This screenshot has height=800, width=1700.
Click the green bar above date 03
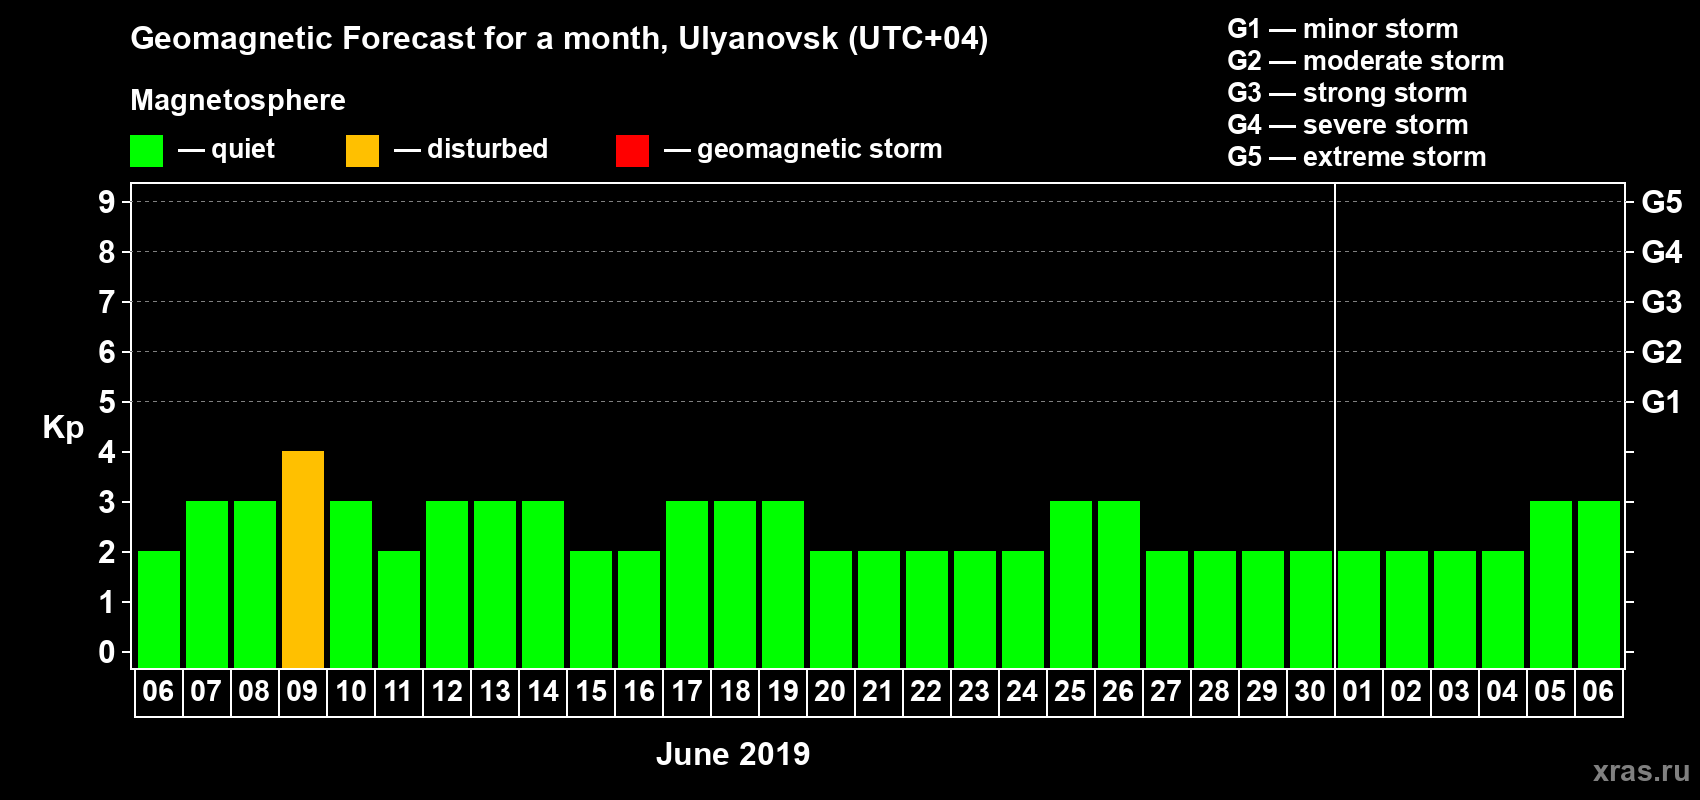(1455, 609)
